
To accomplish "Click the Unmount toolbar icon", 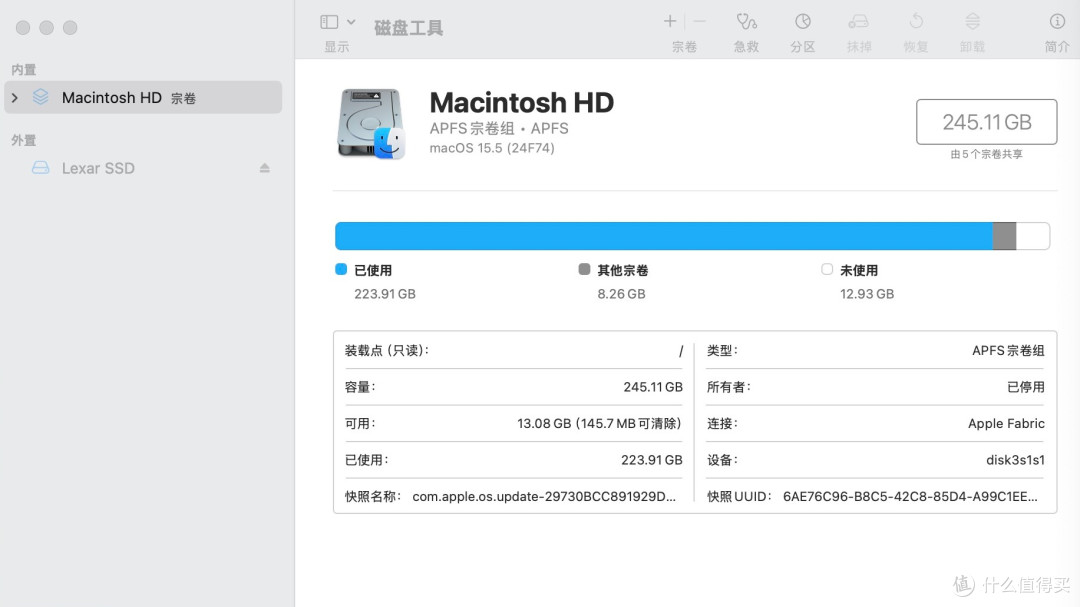I will pyautogui.click(x=973, y=22).
